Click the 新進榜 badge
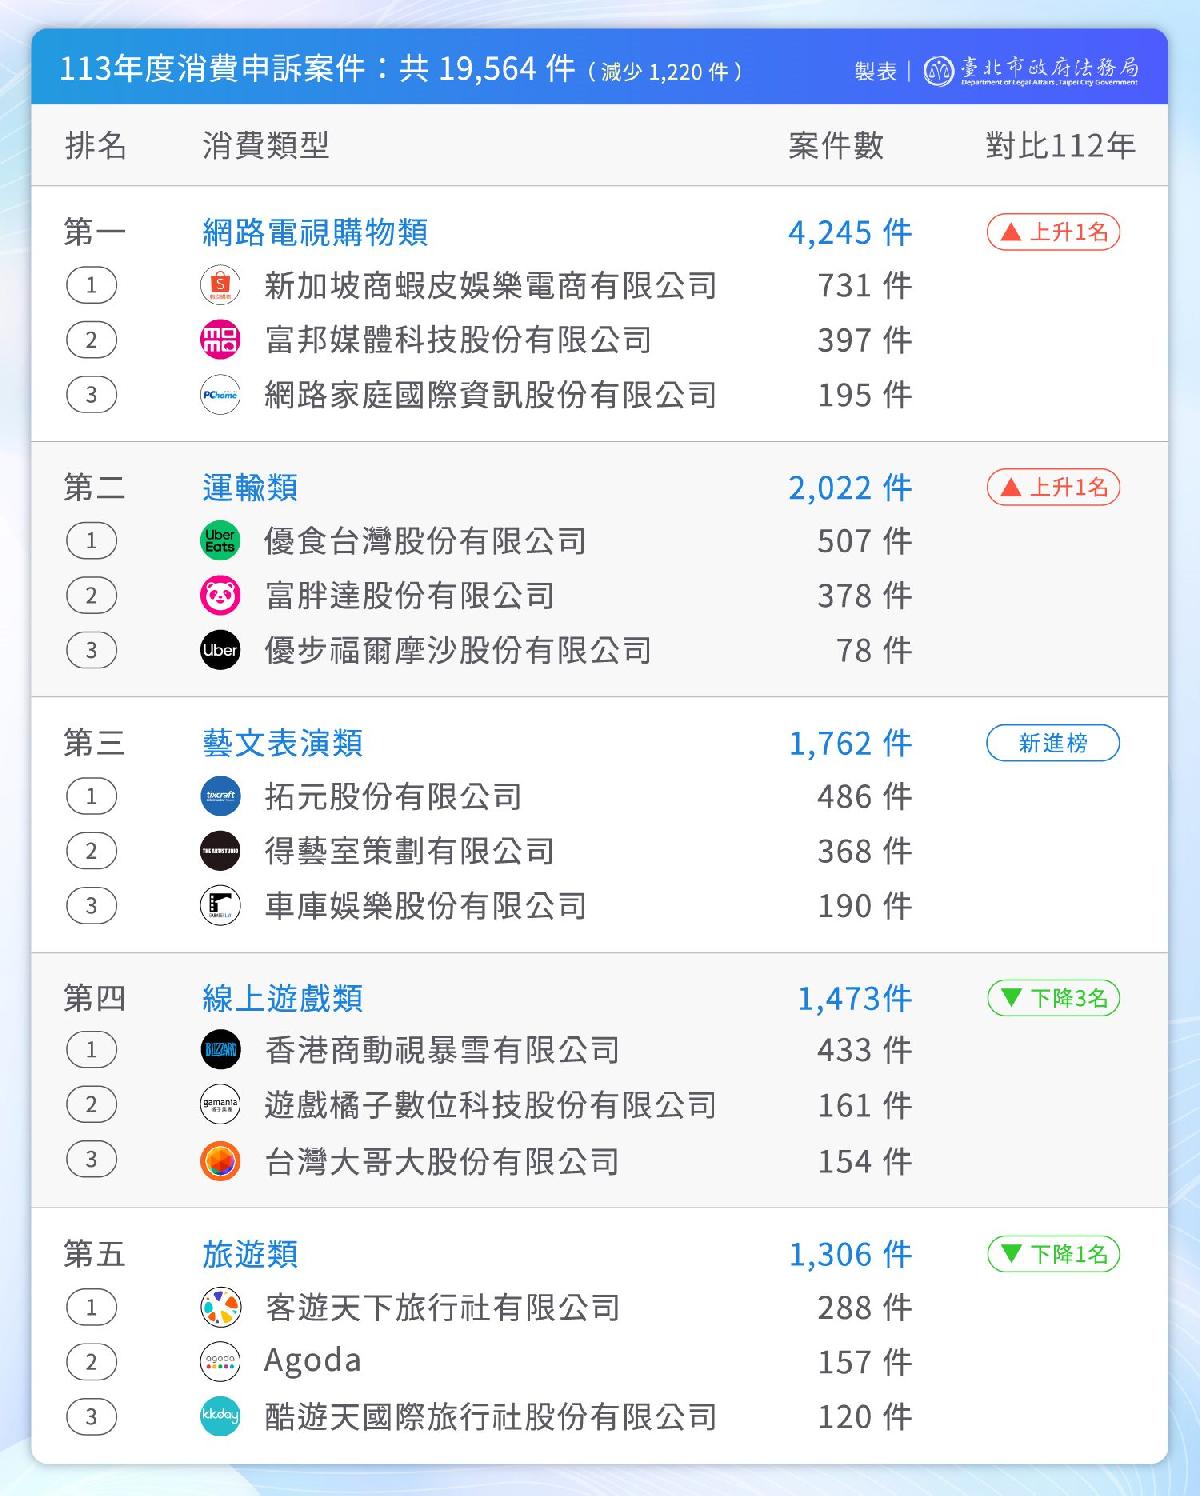Screen dimensions: 1200x1496 [1053, 743]
